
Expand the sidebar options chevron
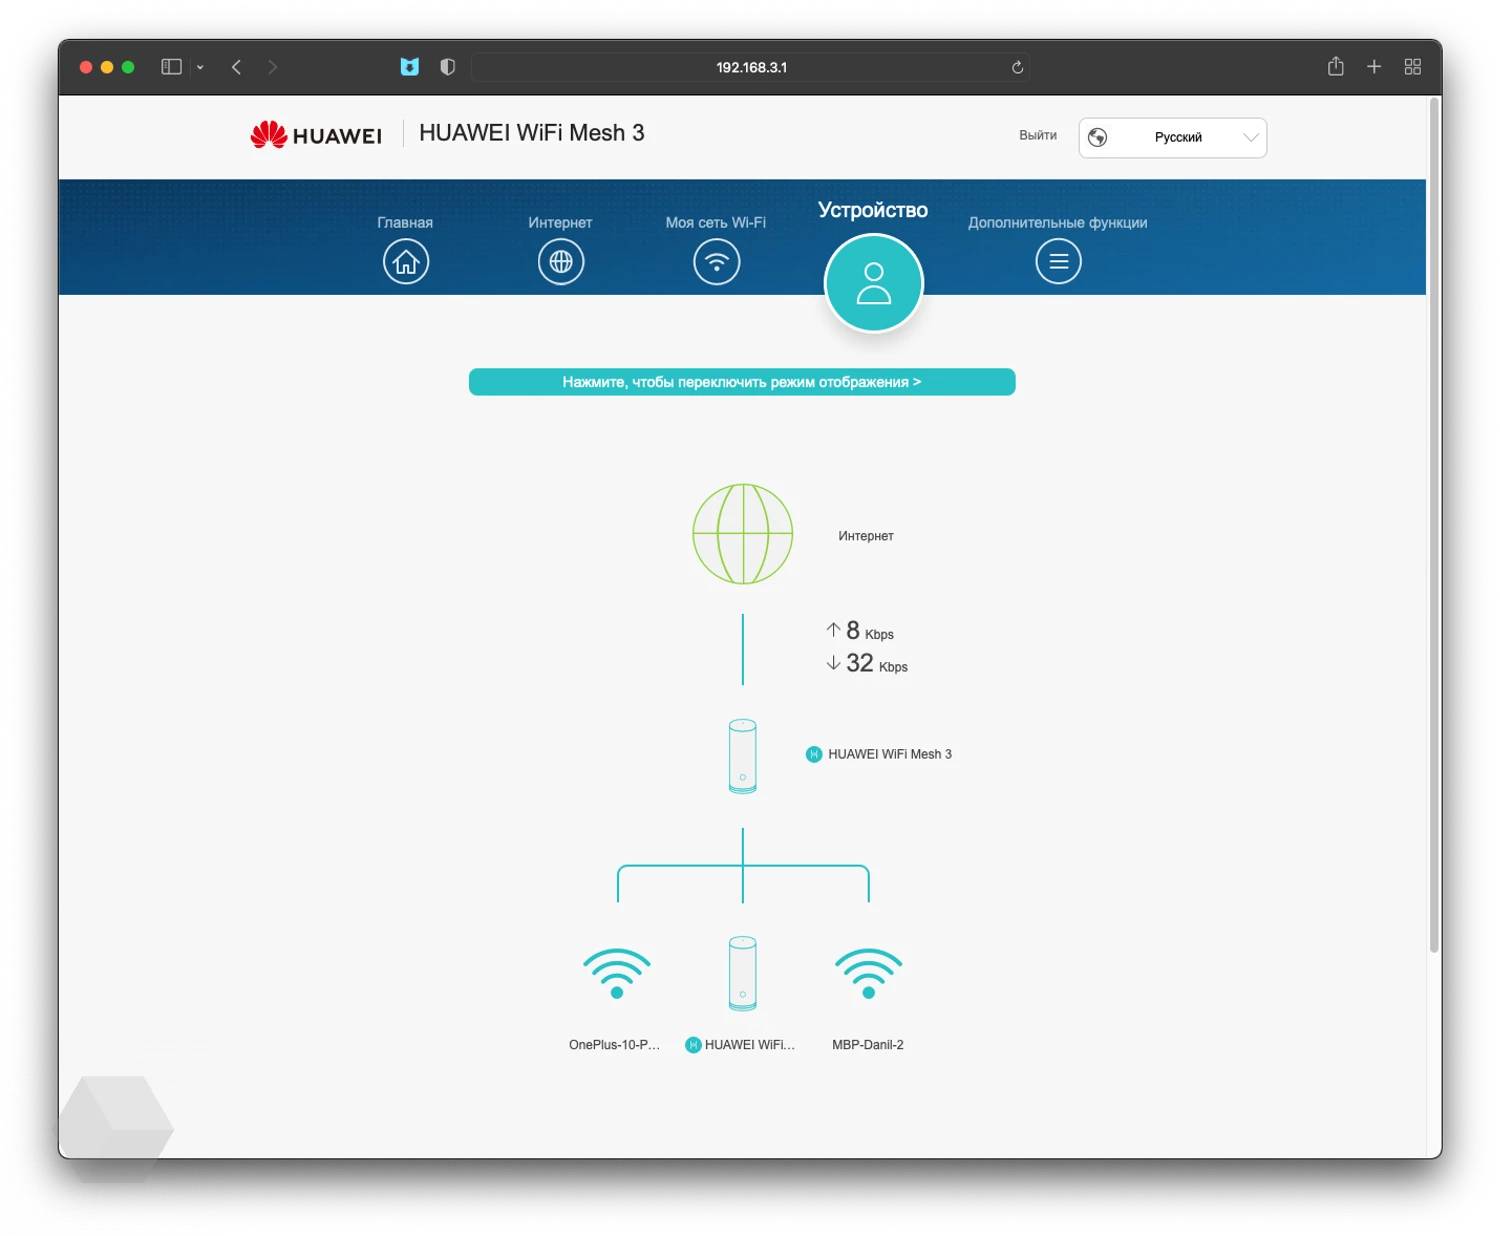[200, 67]
